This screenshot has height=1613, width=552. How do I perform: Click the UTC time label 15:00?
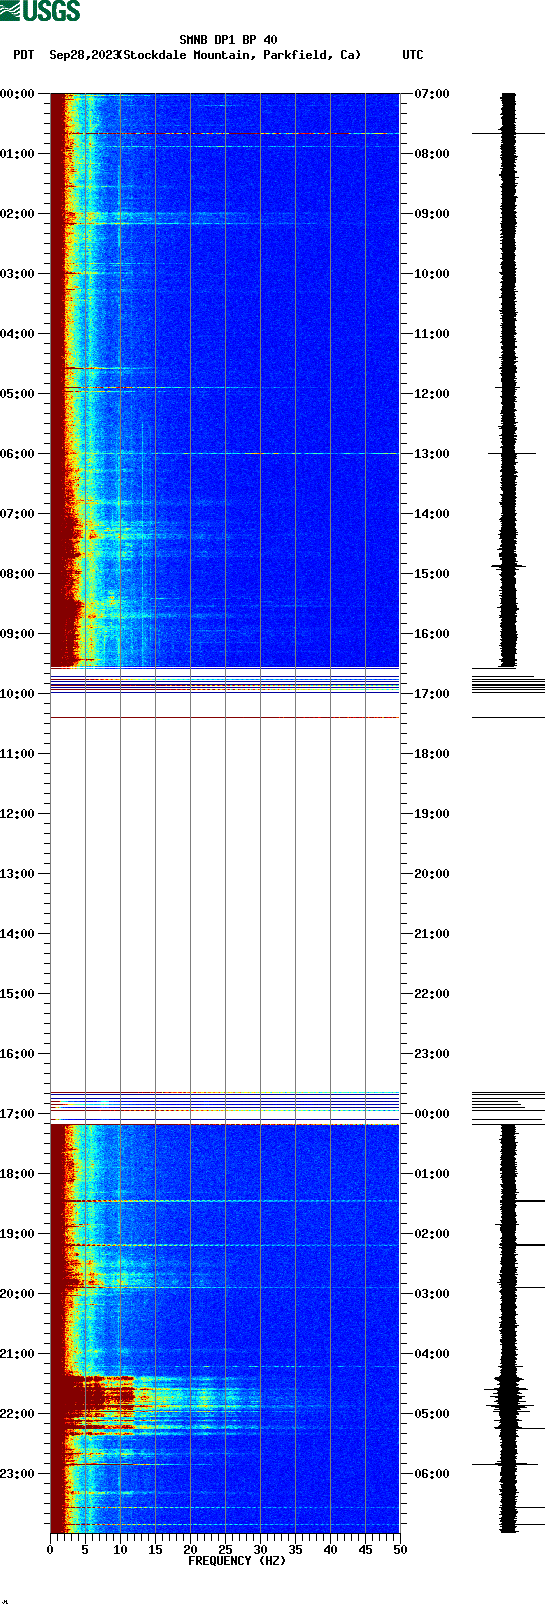(x=431, y=574)
